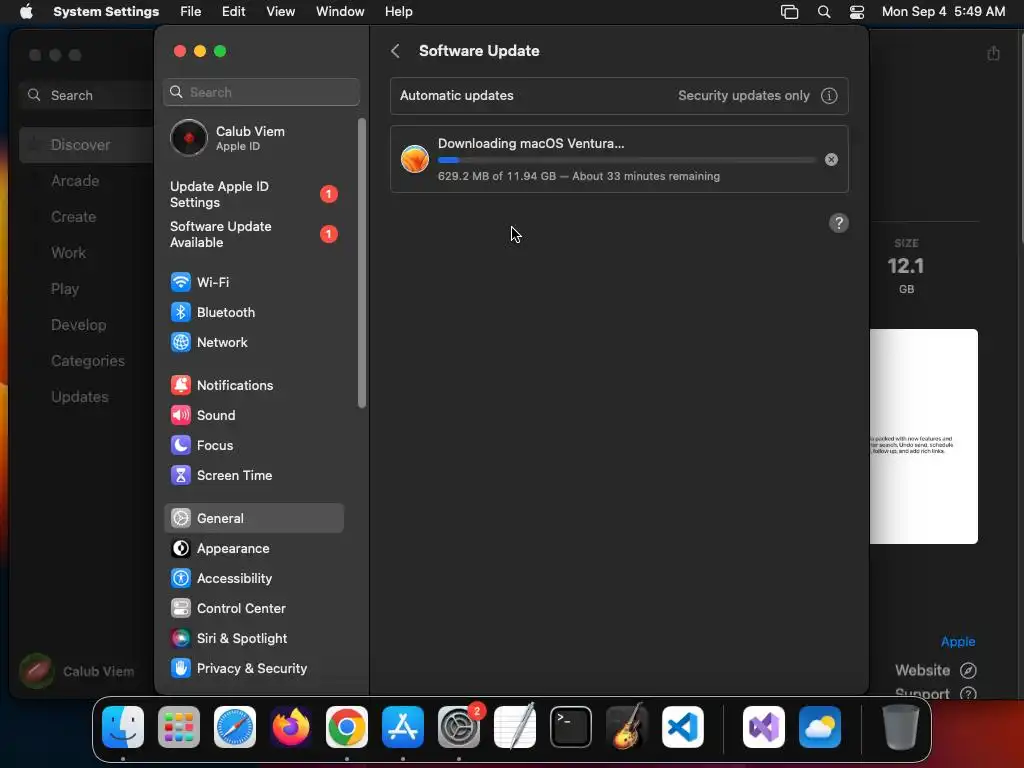The image size is (1024, 768).
Task: Open GarageBand from the Dock
Action: coord(627,727)
